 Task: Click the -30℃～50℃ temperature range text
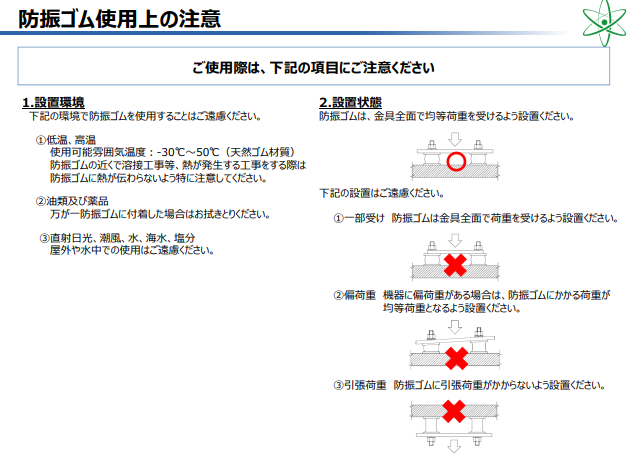click(189, 153)
